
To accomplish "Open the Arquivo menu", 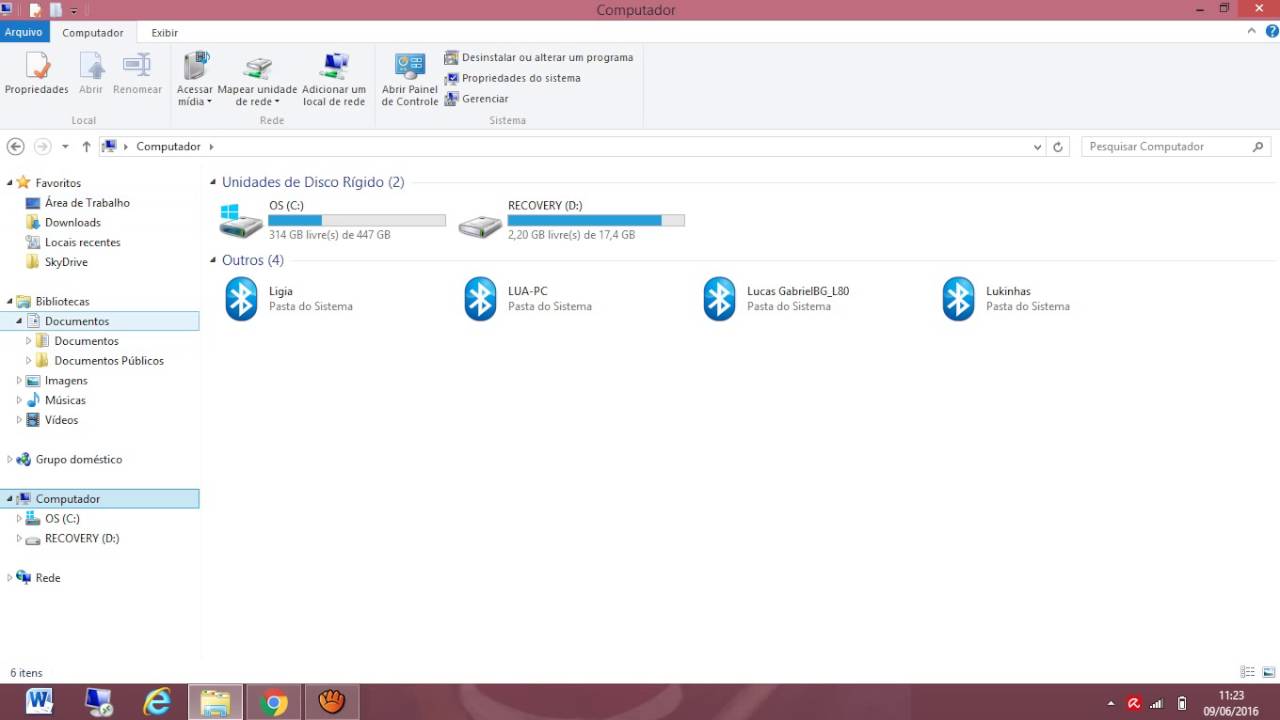I will click(x=24, y=32).
